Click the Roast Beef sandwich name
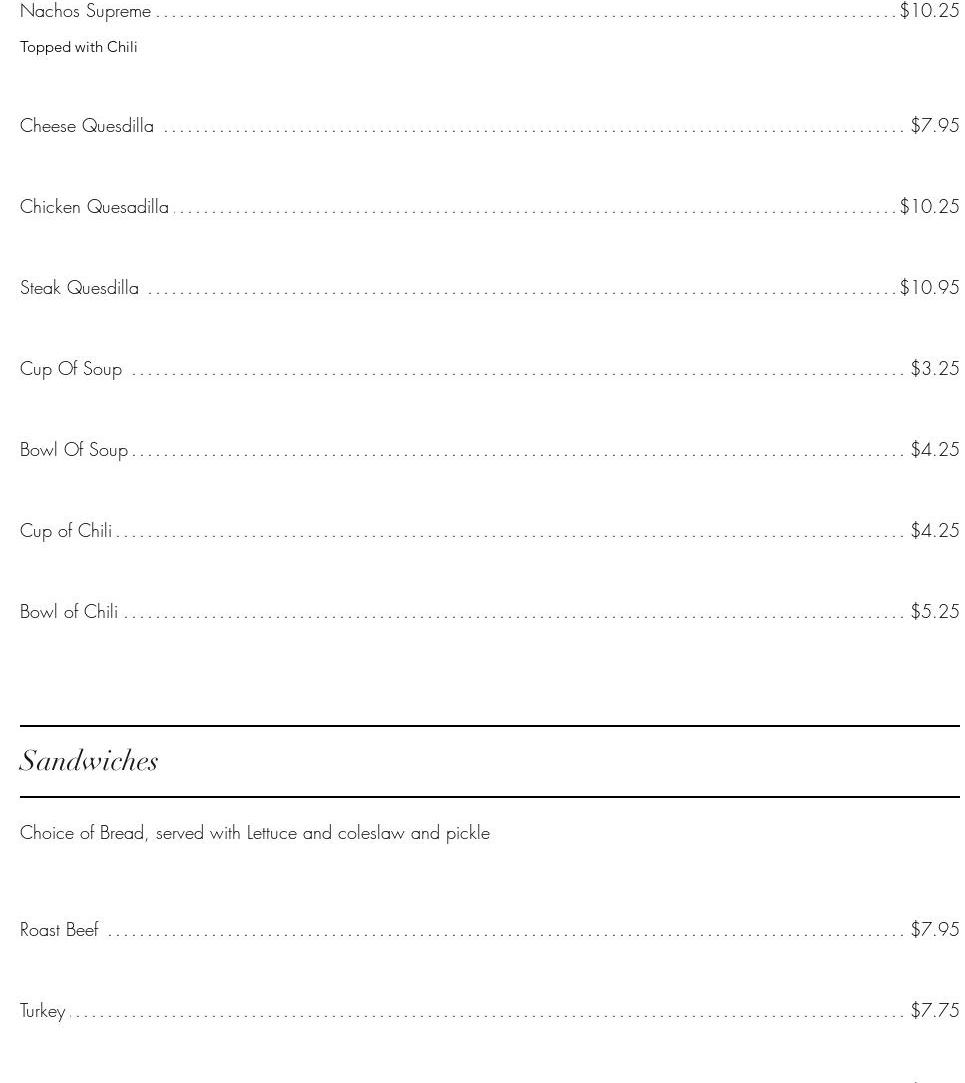 pyautogui.click(x=60, y=930)
